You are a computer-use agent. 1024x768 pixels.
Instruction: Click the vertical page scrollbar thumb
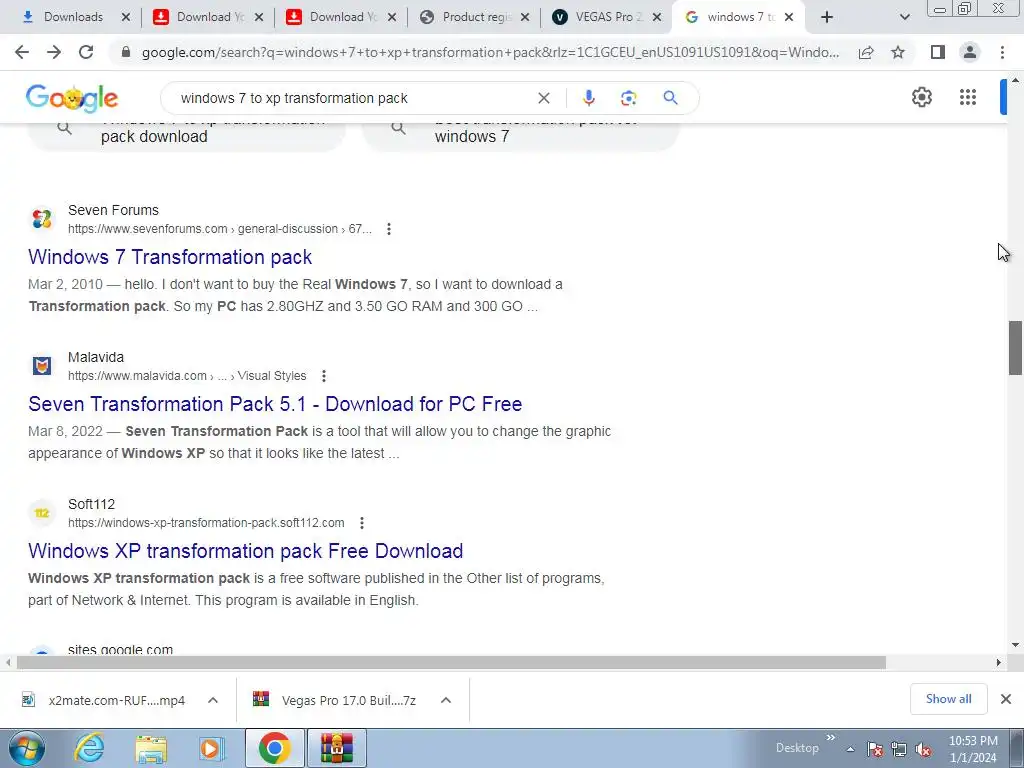[1015, 348]
